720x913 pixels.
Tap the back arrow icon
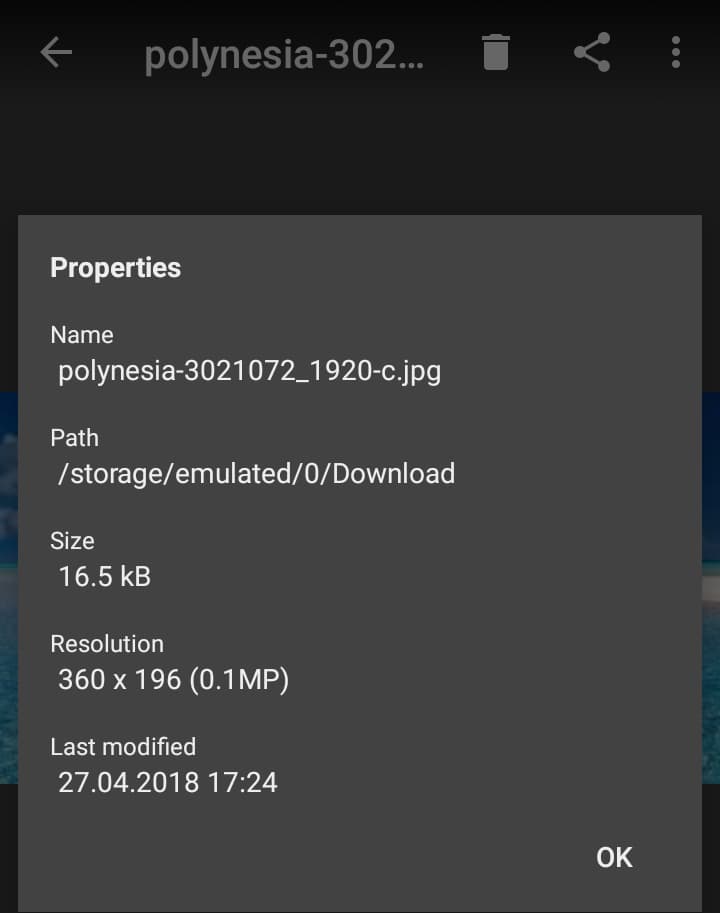pyautogui.click(x=56, y=53)
